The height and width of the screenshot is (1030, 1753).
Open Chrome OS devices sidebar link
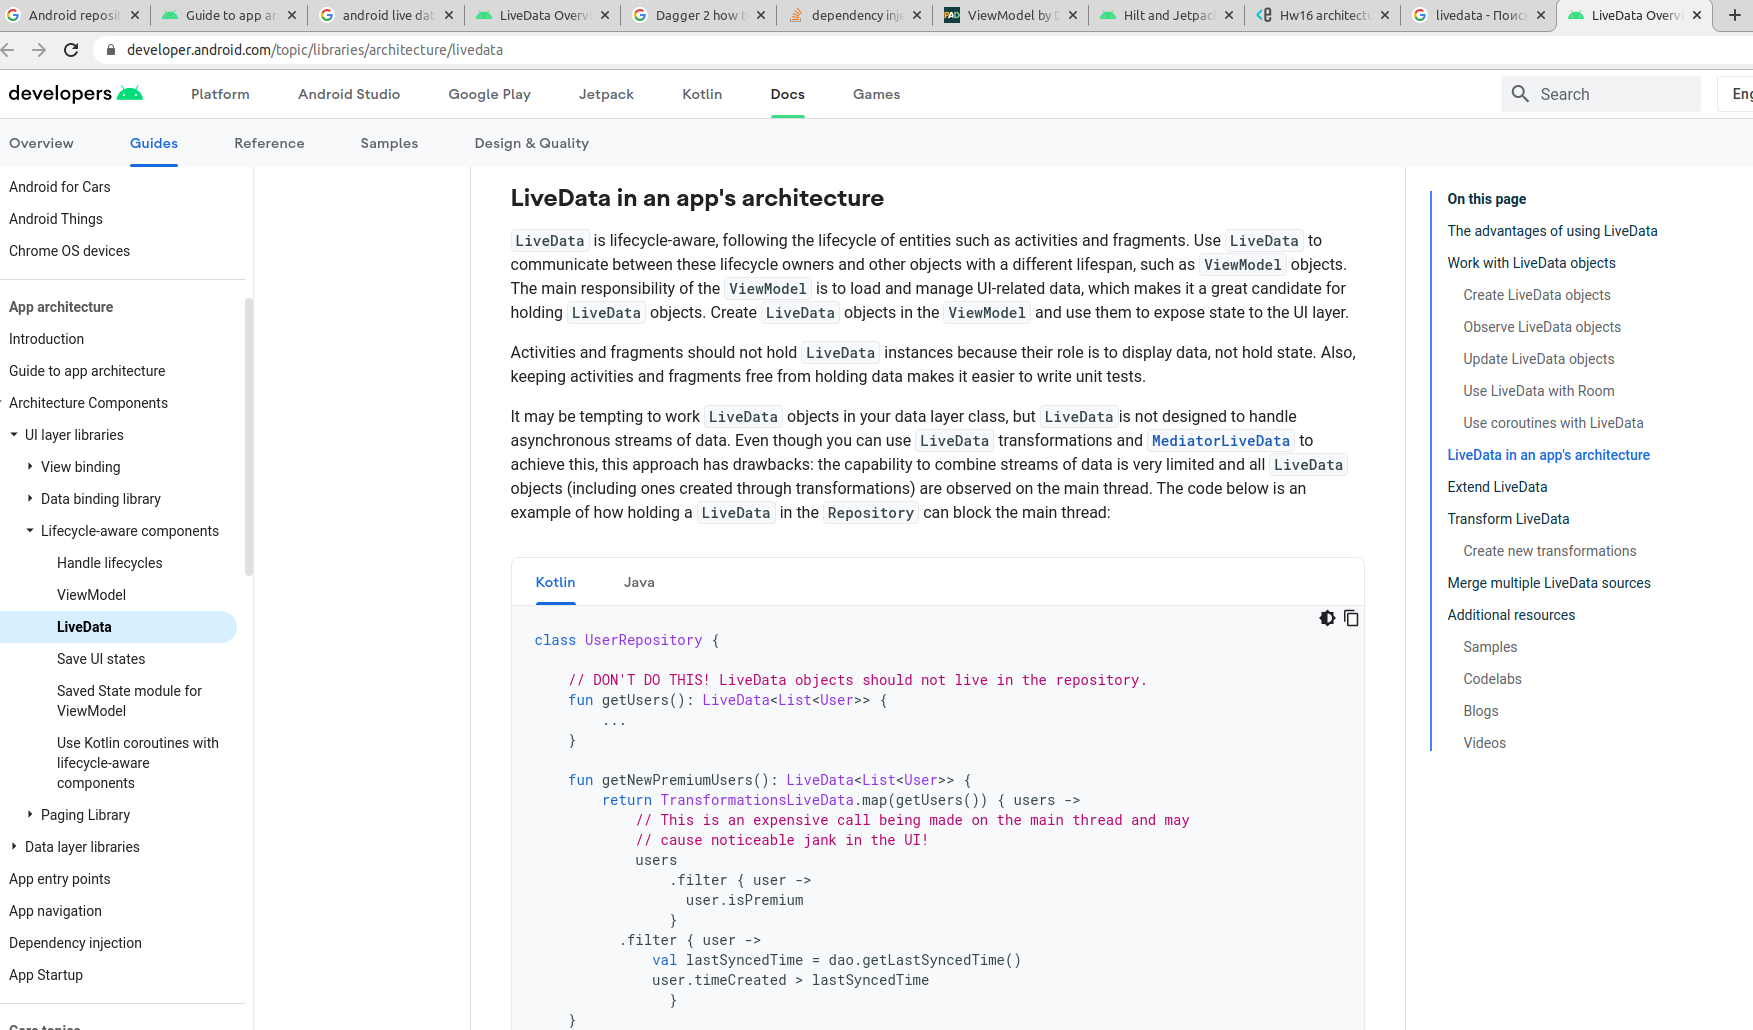coord(69,251)
